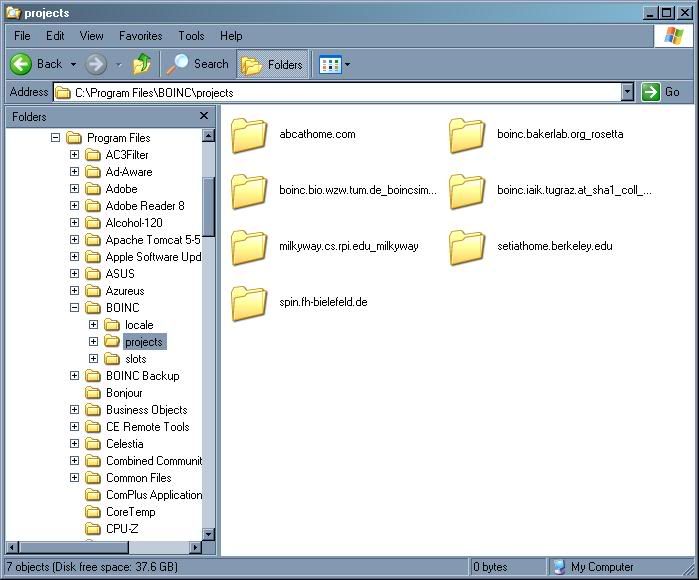
Task: Collapse the Program Files tree node
Action: [x=55, y=138]
